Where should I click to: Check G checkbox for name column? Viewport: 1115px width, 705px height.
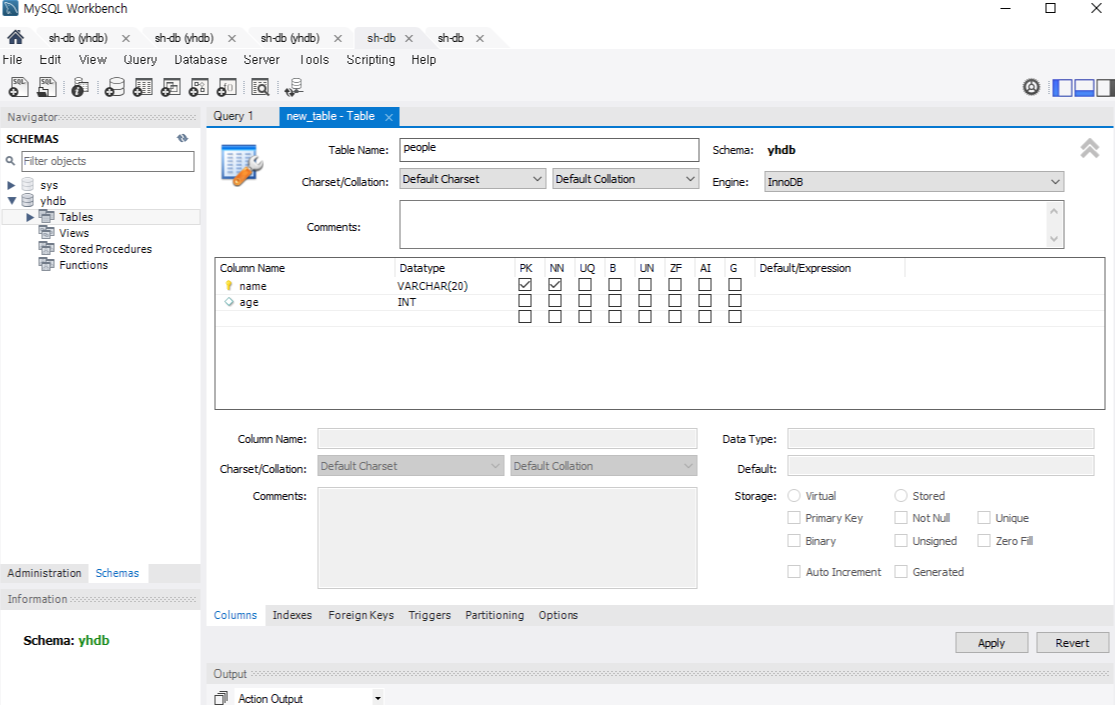735,285
